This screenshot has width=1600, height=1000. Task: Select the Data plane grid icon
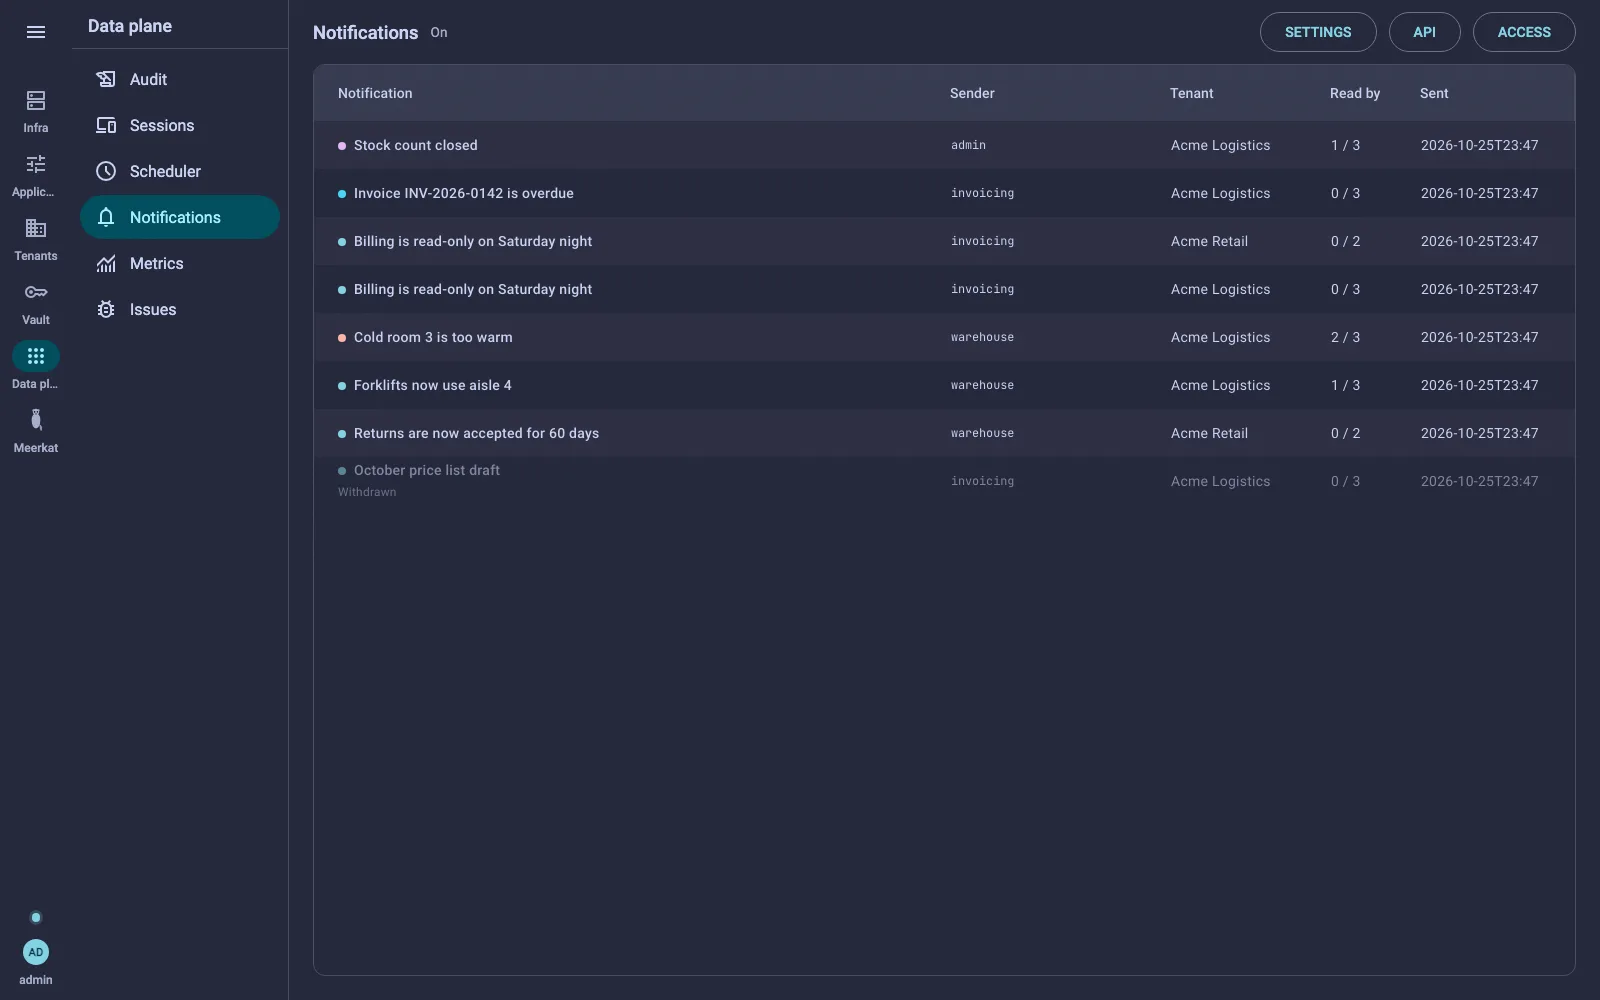click(36, 356)
